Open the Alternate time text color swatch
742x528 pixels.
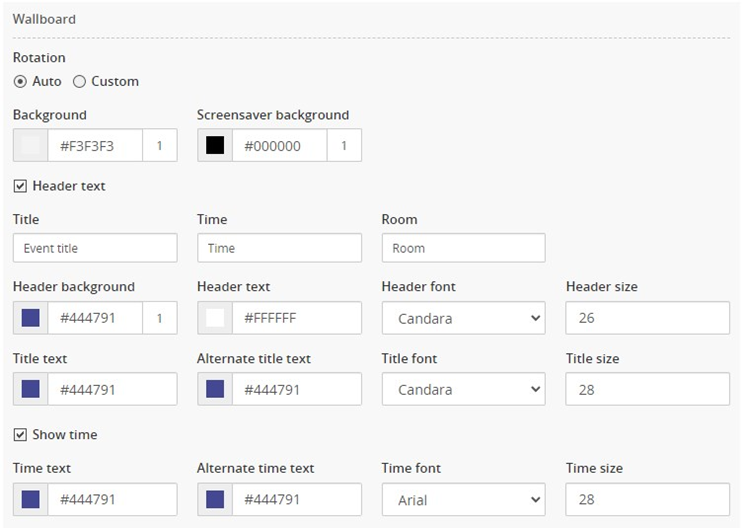click(215, 499)
